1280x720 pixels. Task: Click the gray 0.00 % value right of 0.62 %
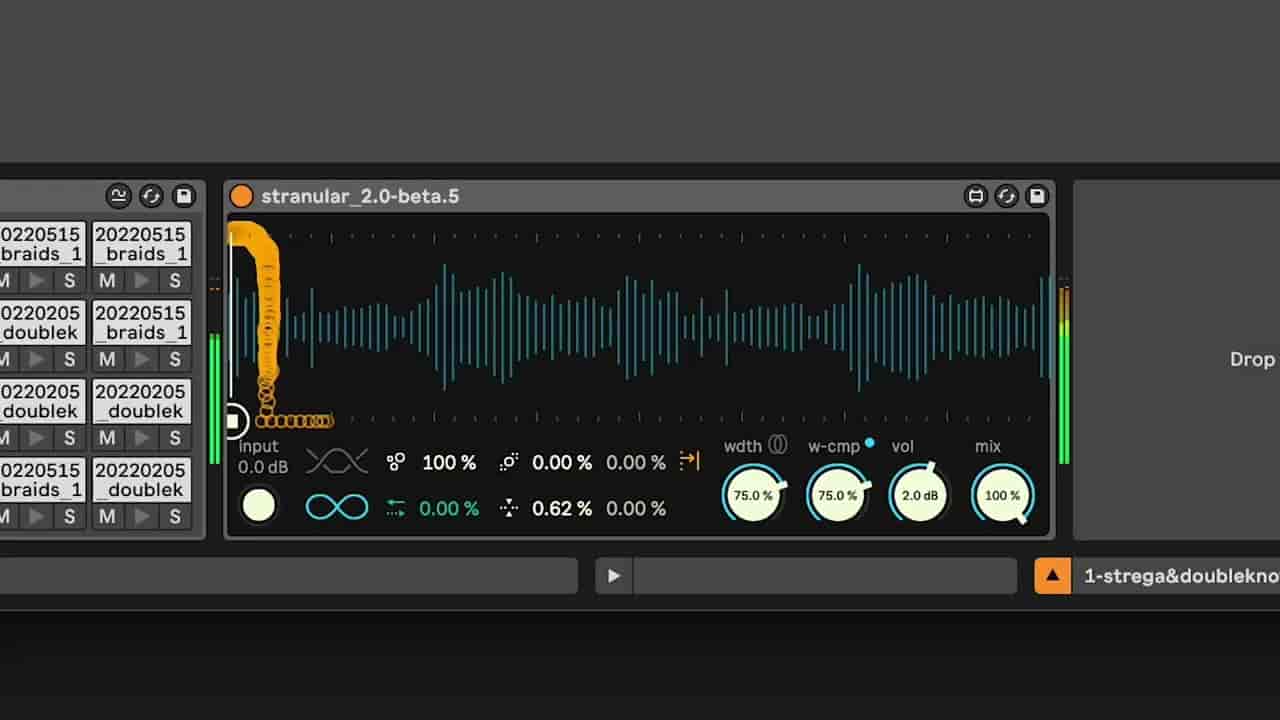pyautogui.click(x=636, y=509)
